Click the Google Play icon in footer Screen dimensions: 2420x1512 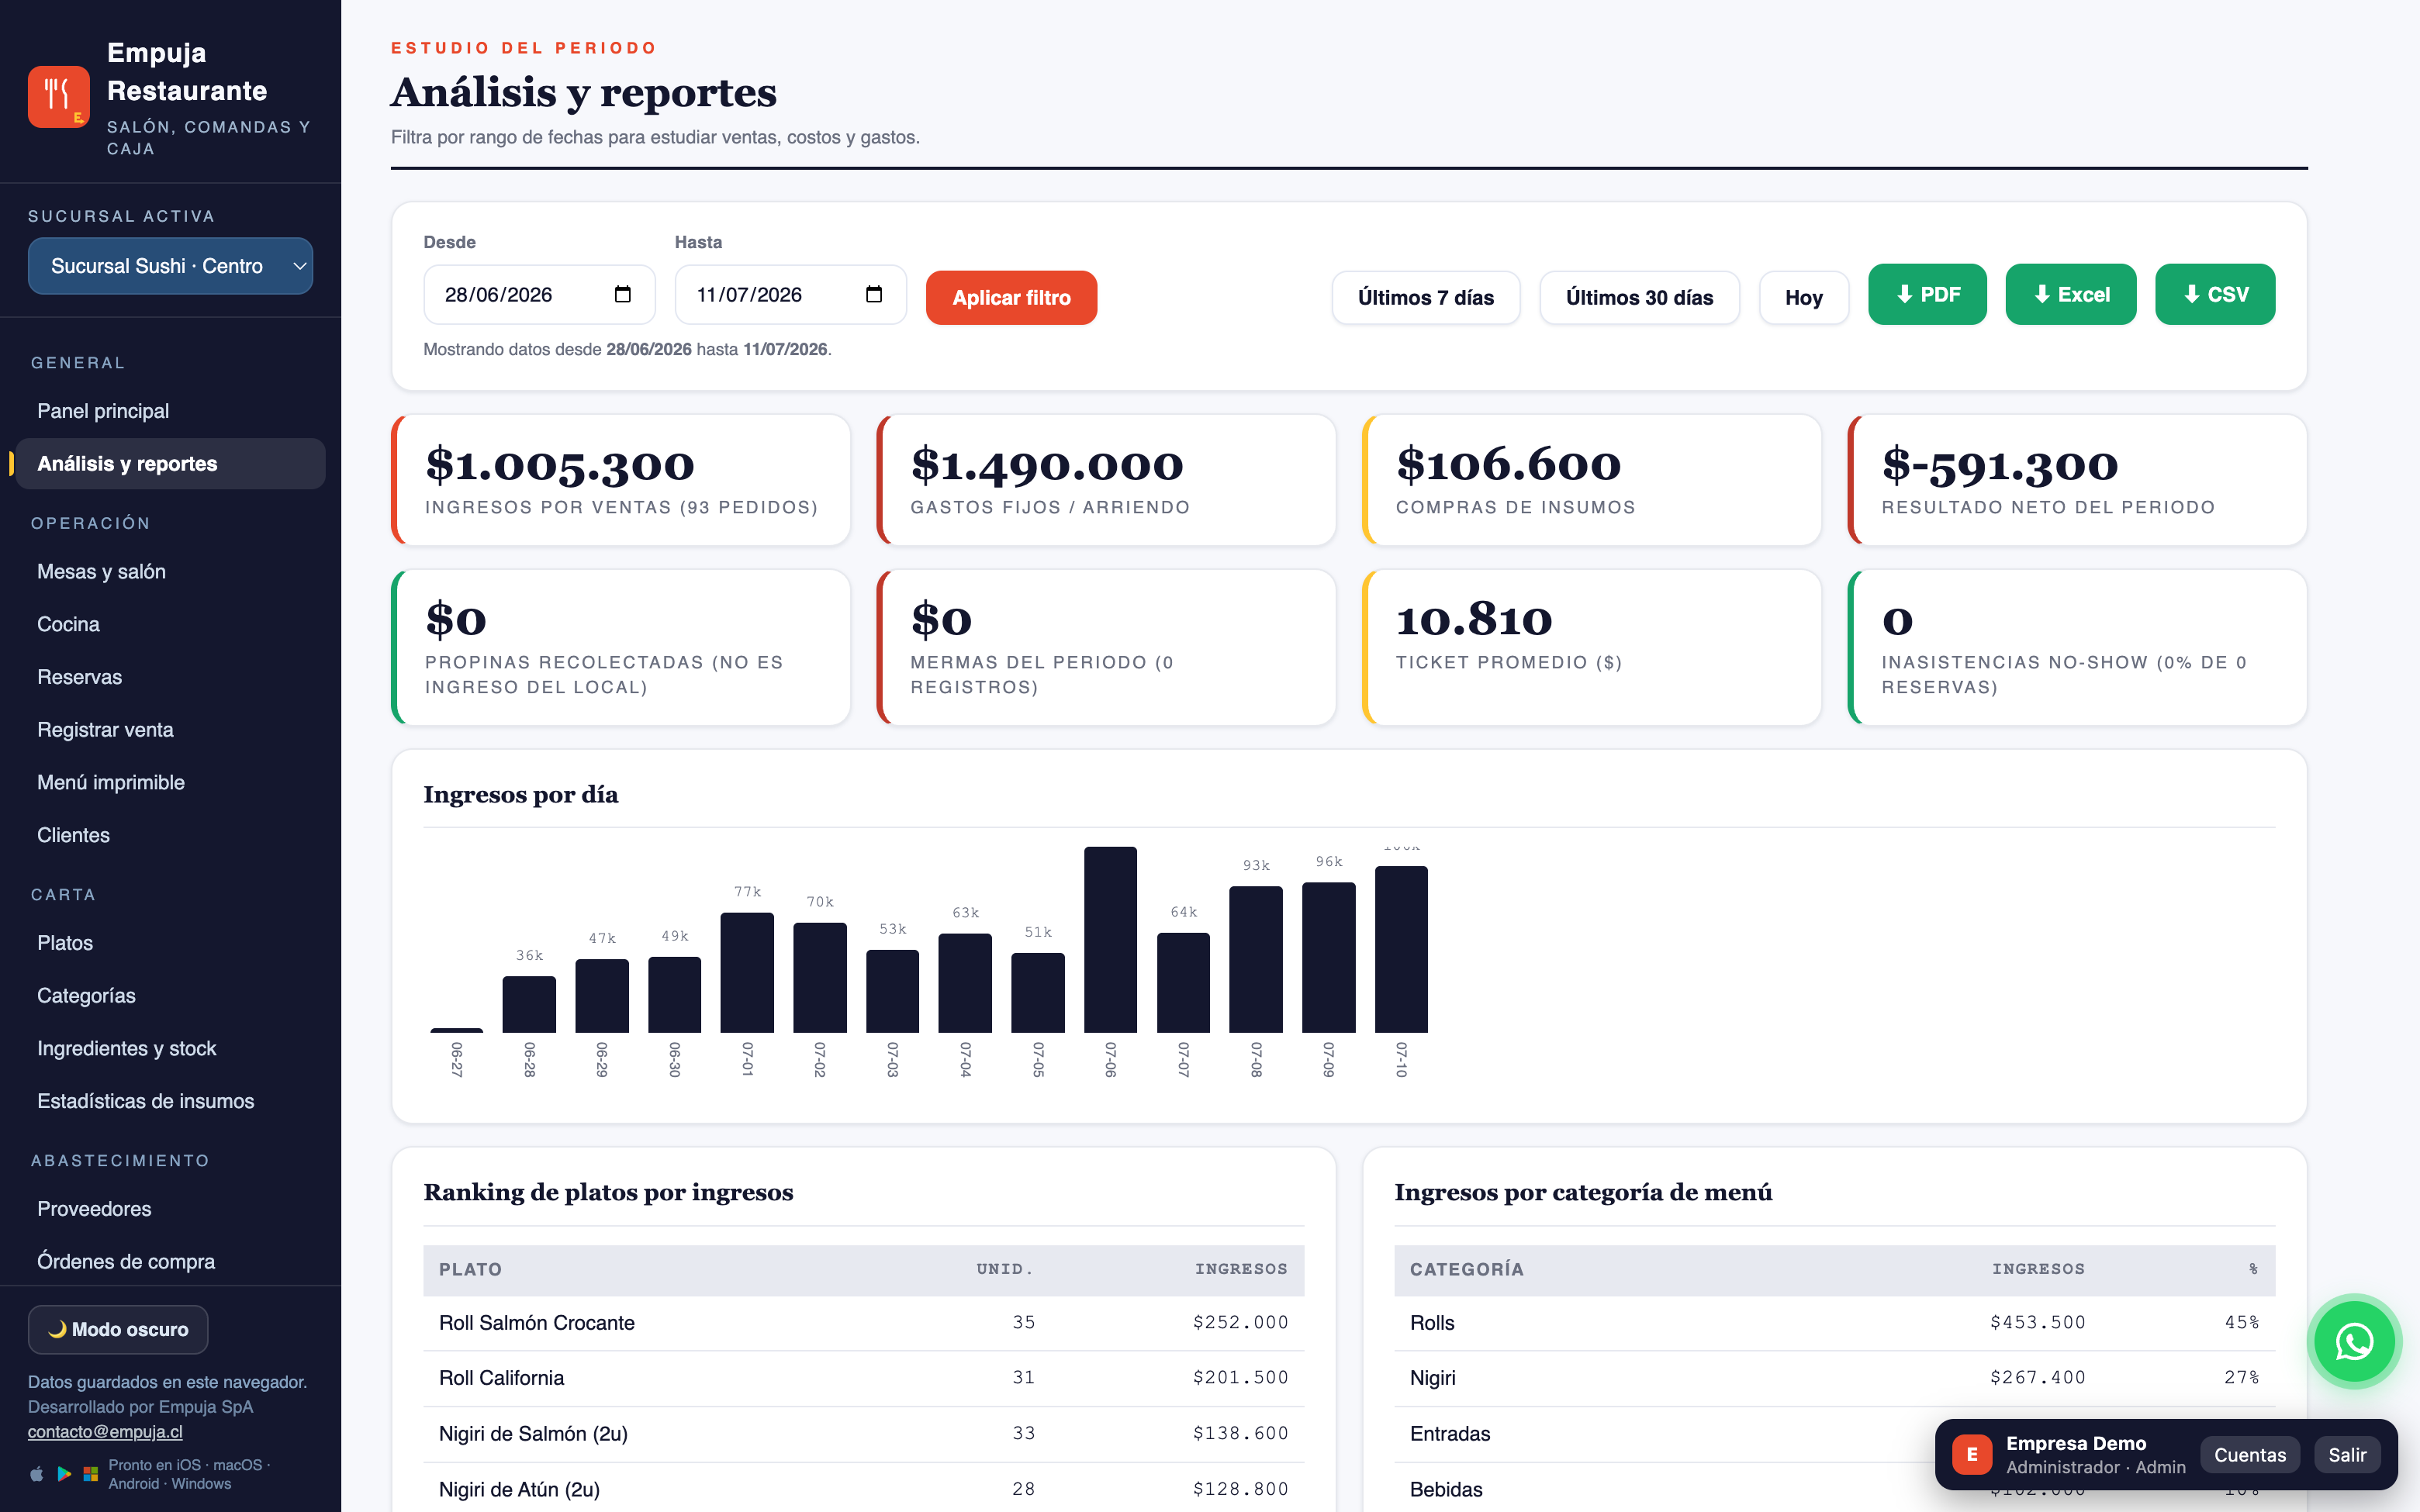[x=64, y=1474]
